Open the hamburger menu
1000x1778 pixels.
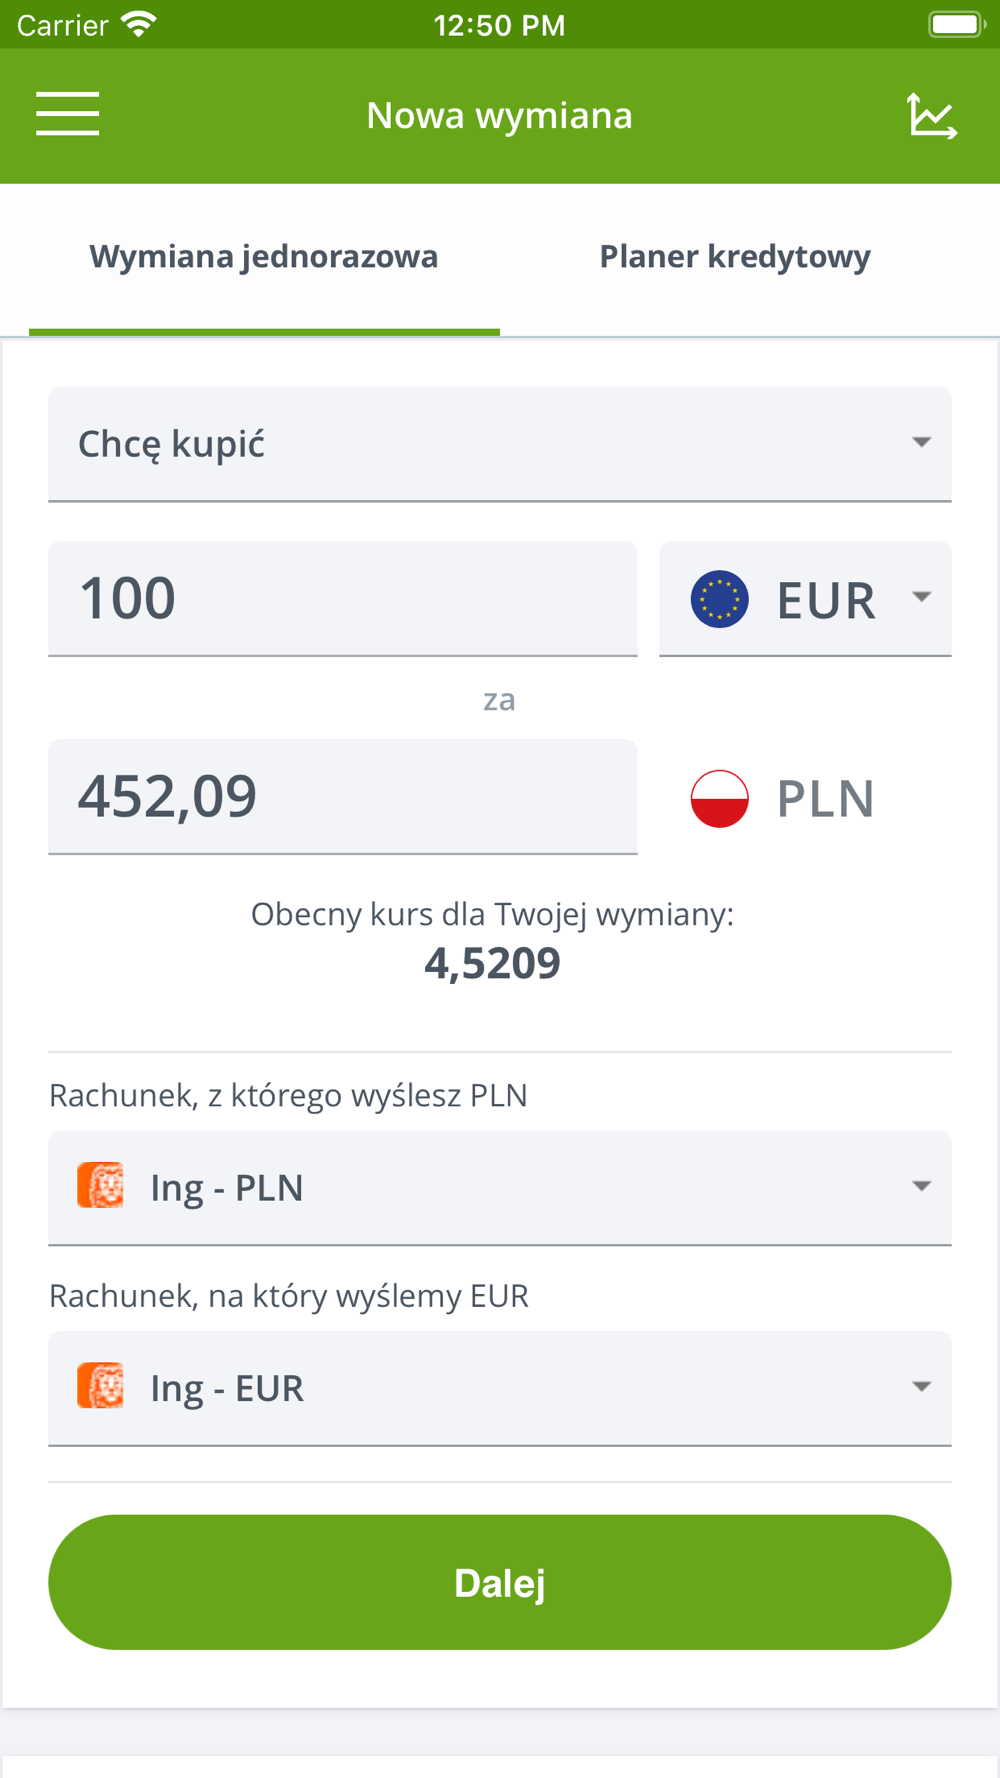[67, 114]
